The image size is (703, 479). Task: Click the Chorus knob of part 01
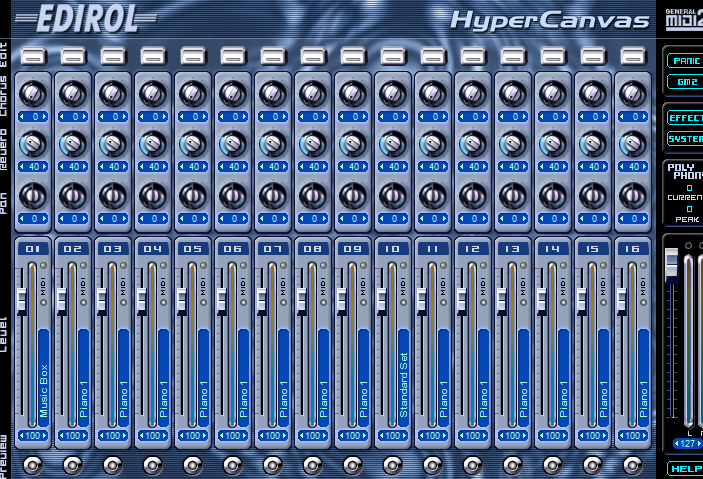(33, 94)
